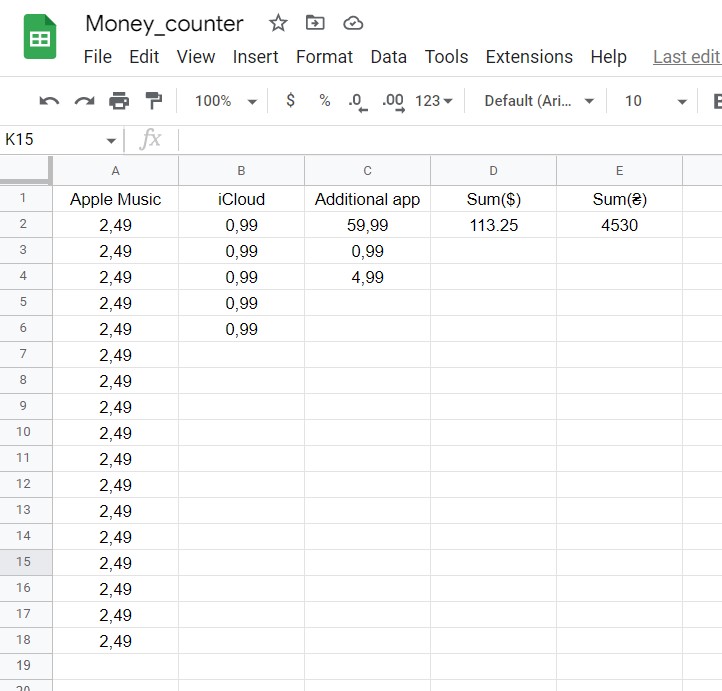The height and width of the screenshot is (691, 722).
Task: Select cell B2 with 0,99
Action: coord(241,225)
